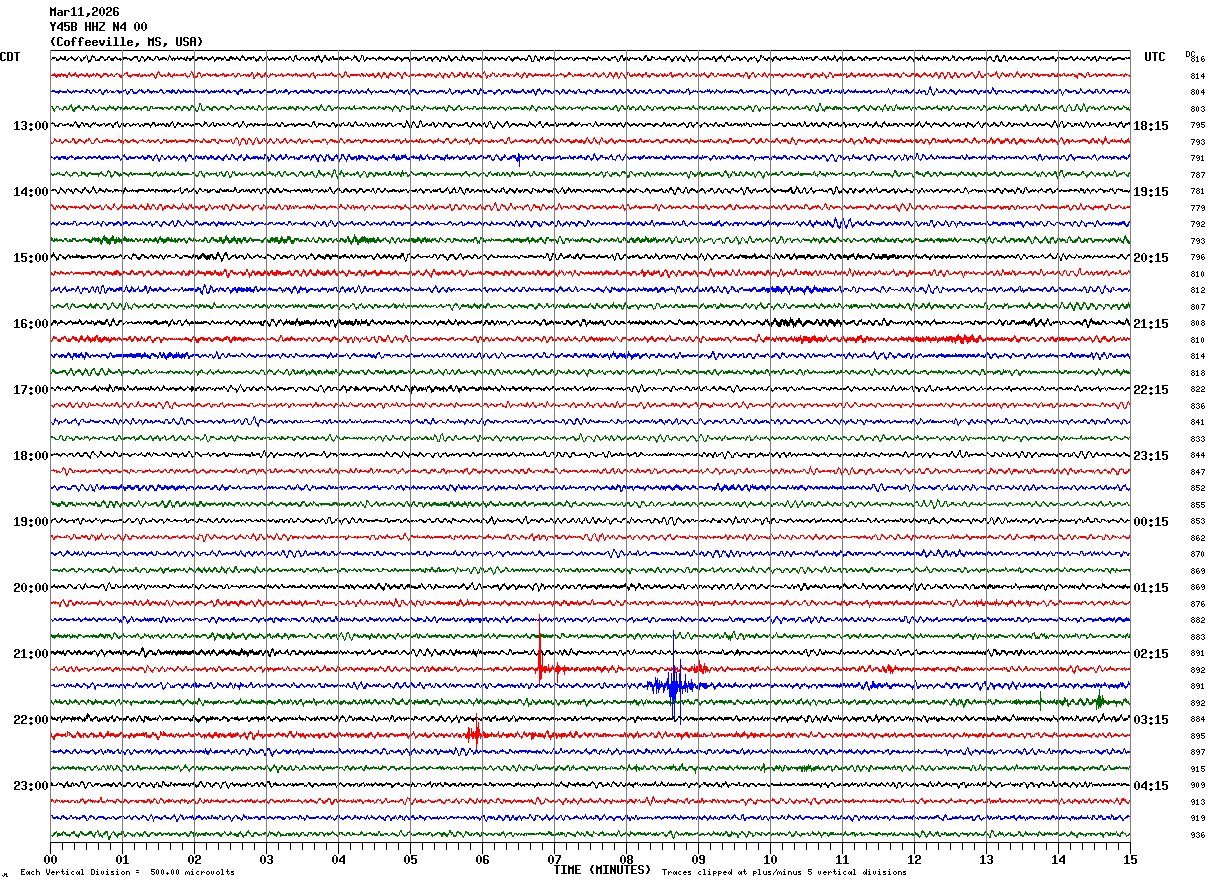Image resolution: width=1210 pixels, height=886 pixels.
Task: Click the 00 minute tick label on the x-axis
Action: click(50, 859)
